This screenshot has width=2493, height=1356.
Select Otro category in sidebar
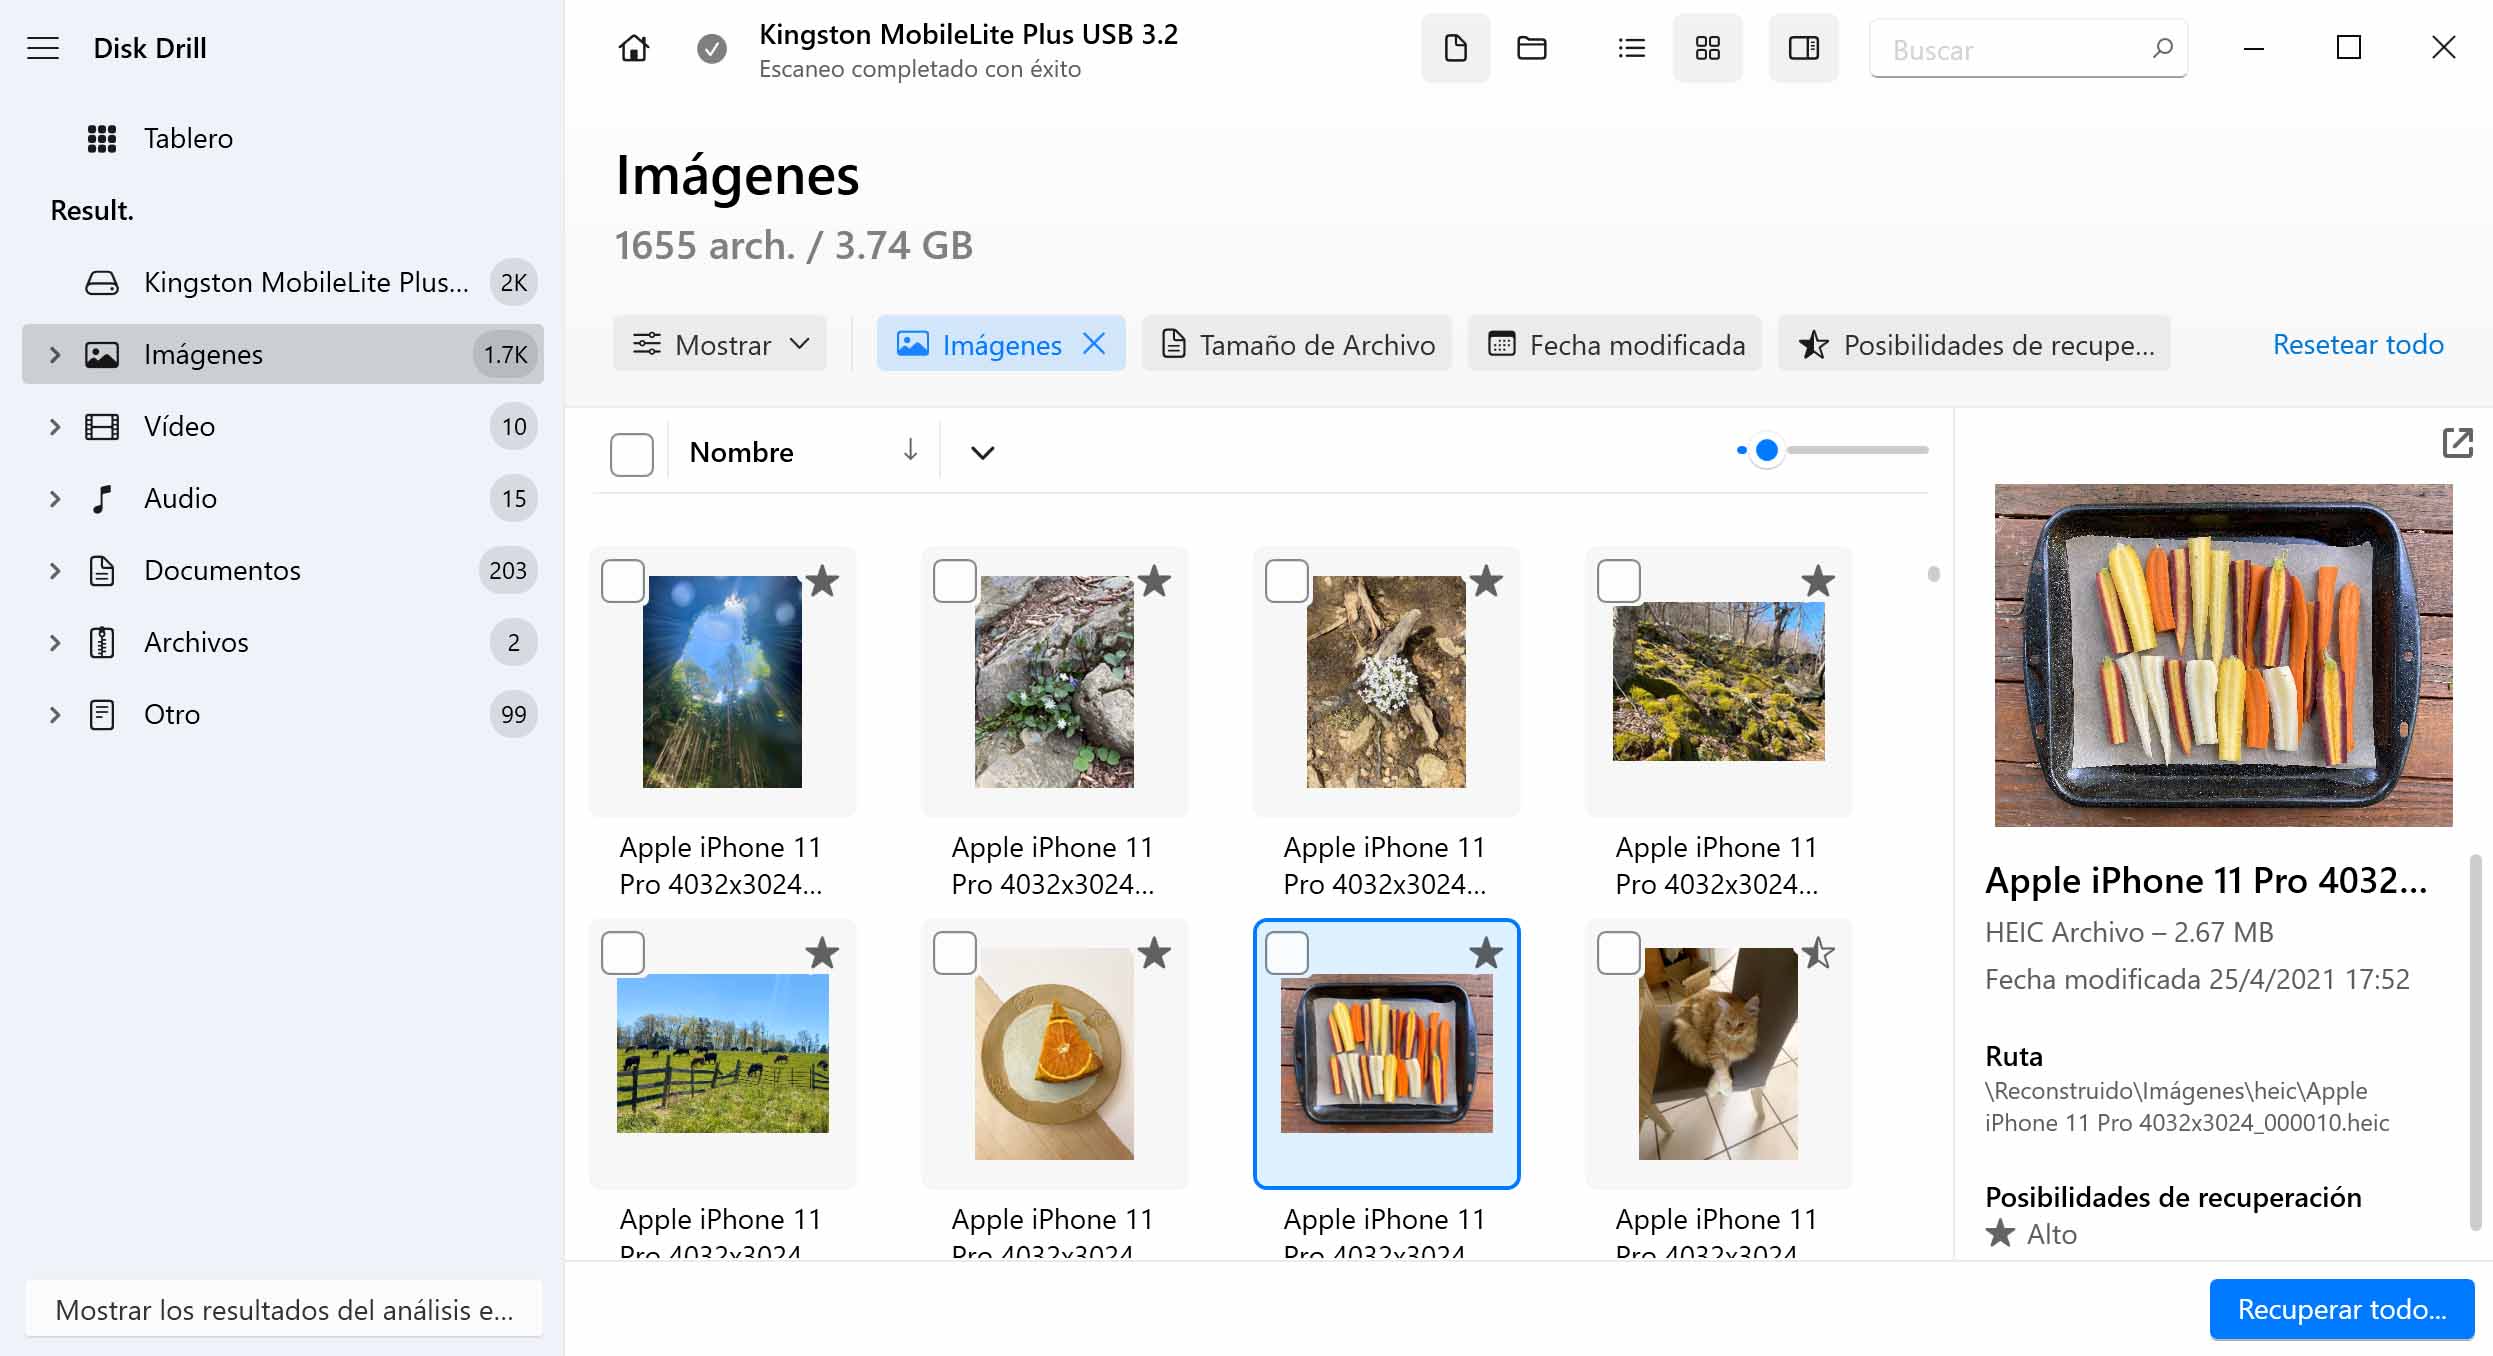click(x=283, y=714)
